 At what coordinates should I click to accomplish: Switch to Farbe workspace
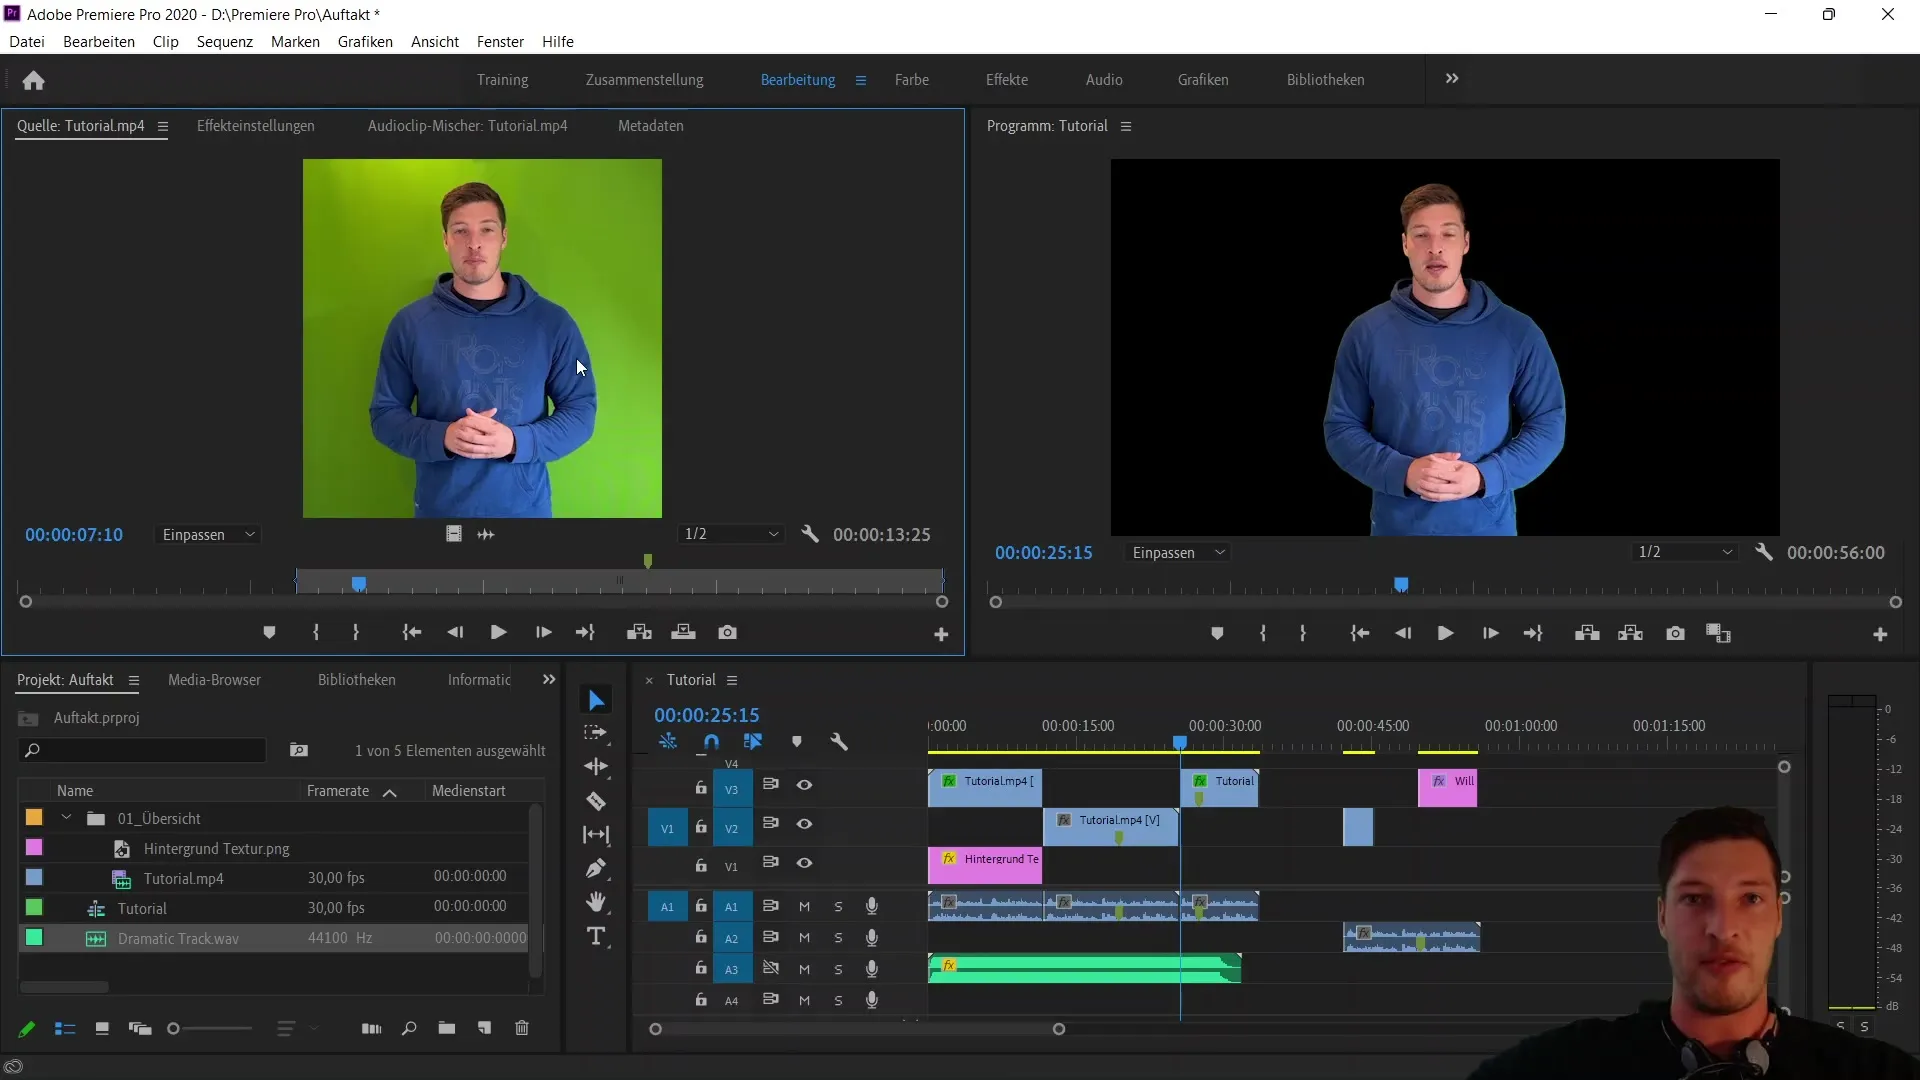[x=912, y=80]
